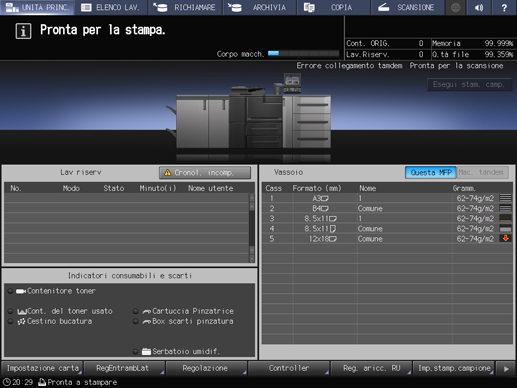Click the globe network icon
Viewport: 517px width, 388px height.
[455, 7]
